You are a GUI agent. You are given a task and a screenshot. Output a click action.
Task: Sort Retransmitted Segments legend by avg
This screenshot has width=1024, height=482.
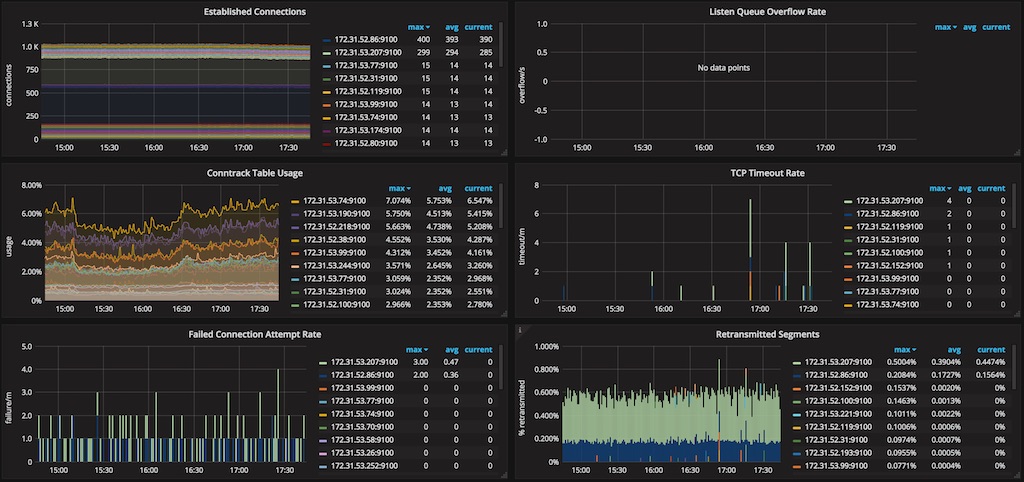click(x=955, y=349)
